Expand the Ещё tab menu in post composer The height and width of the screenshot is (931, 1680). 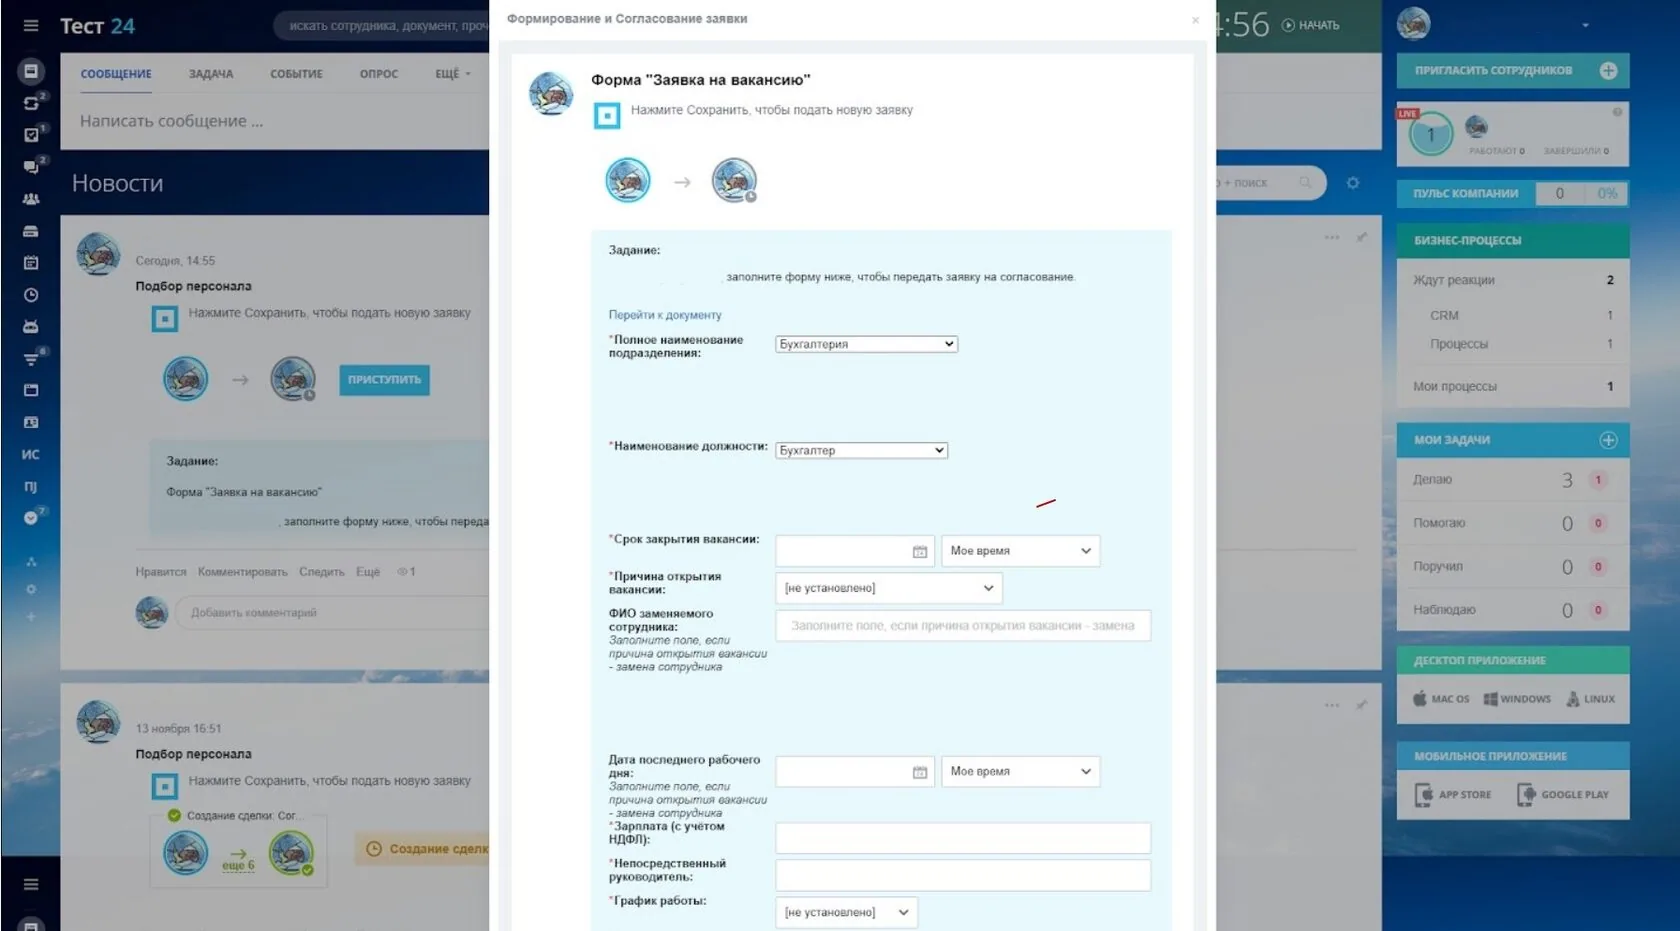453,74
